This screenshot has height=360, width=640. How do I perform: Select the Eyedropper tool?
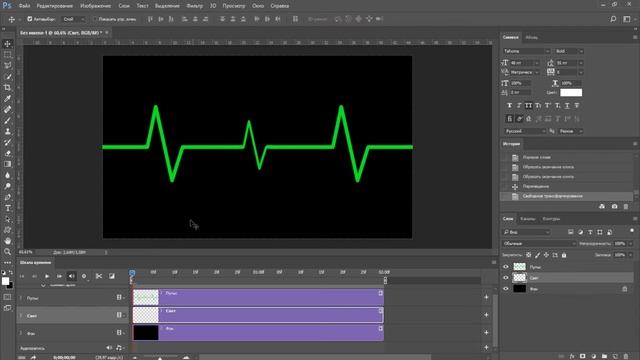pyautogui.click(x=7, y=98)
